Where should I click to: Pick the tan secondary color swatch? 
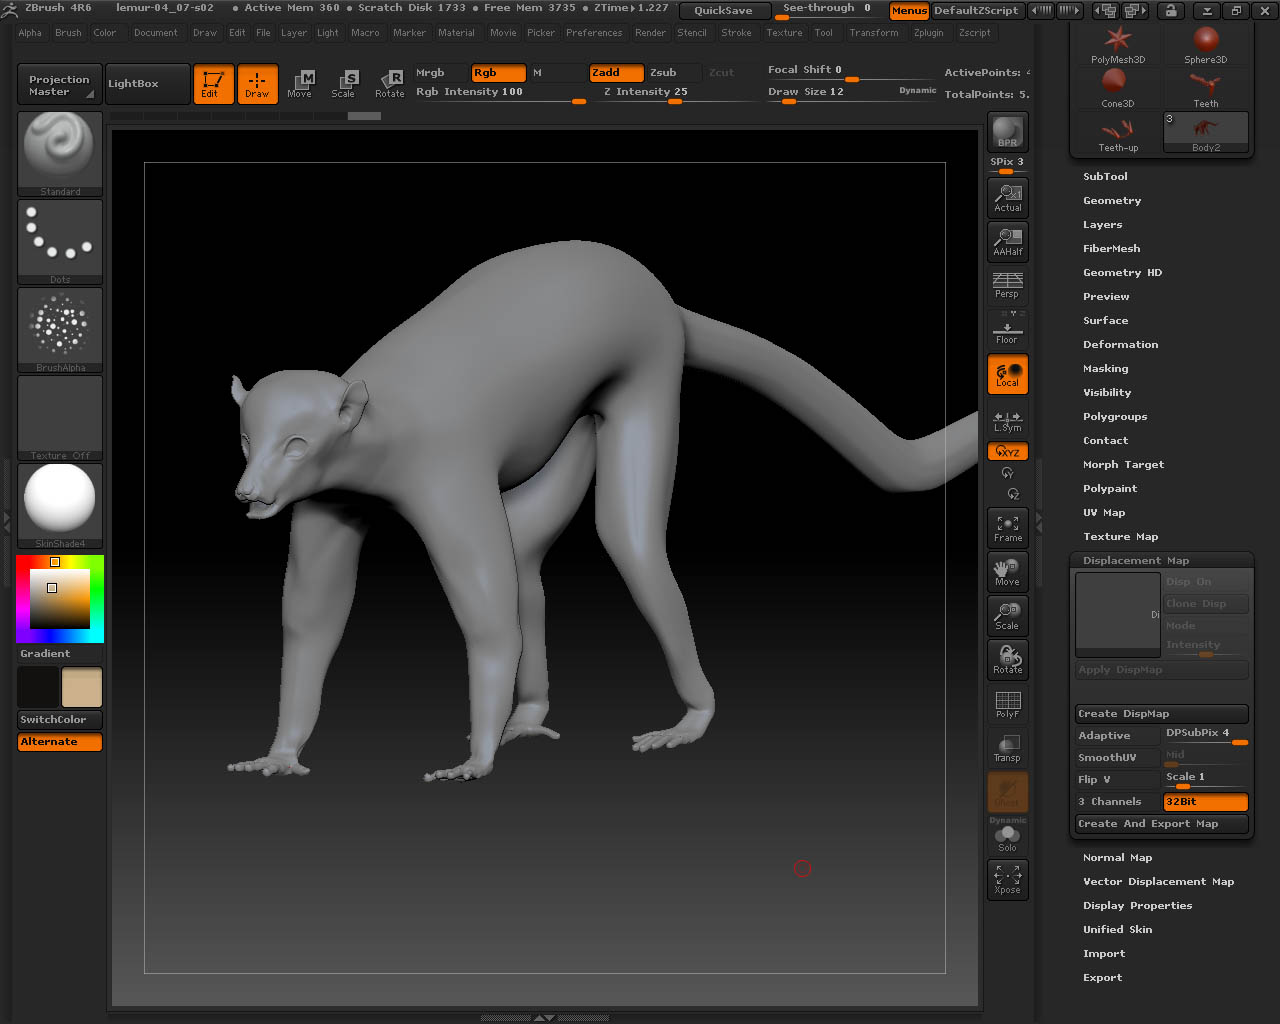pos(82,688)
